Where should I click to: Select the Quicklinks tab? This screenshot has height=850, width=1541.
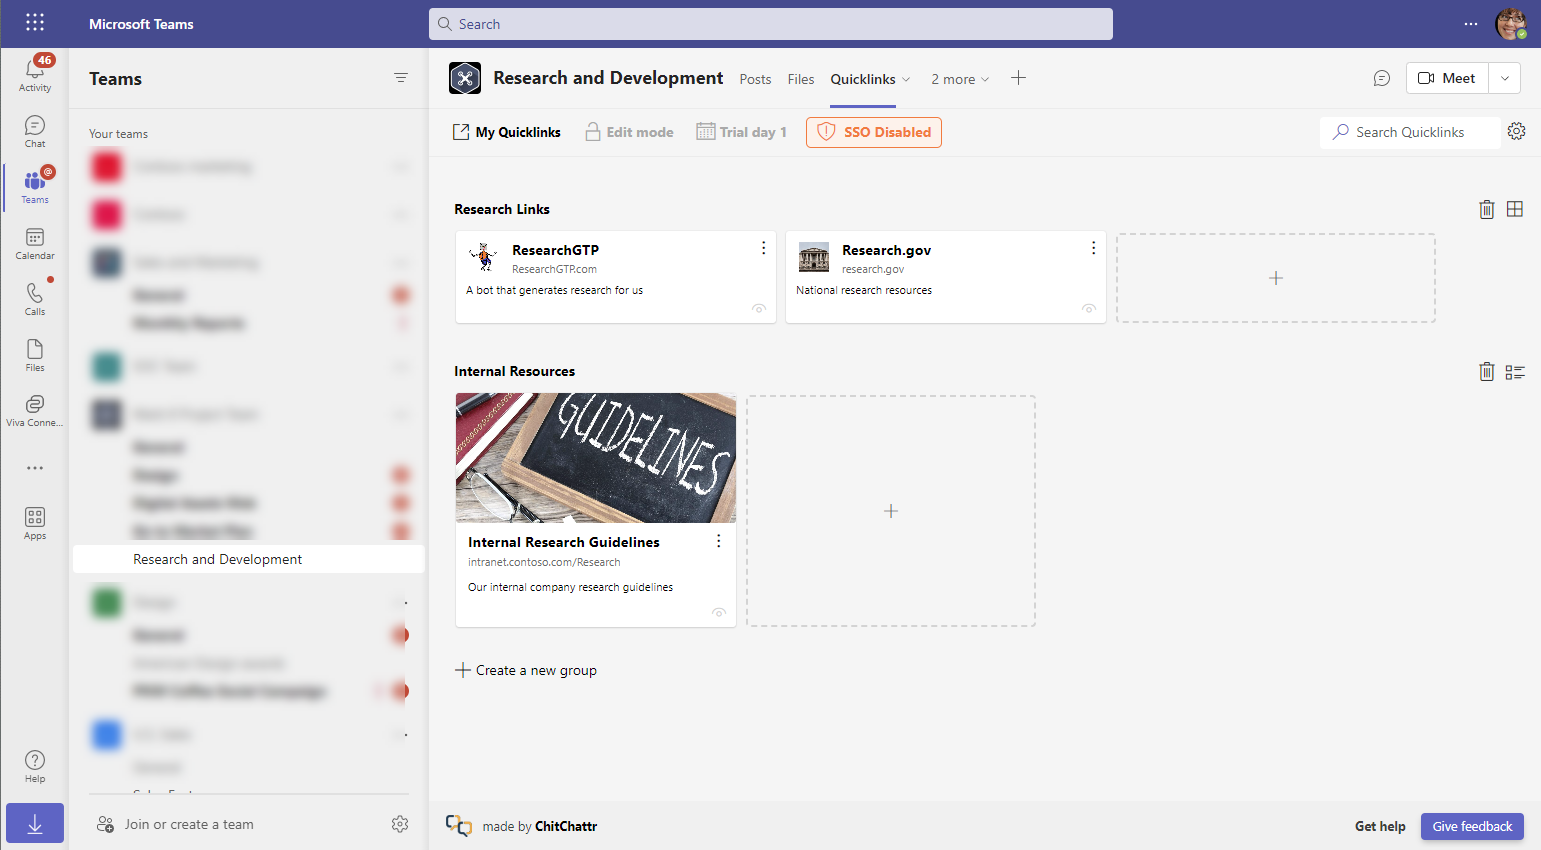click(863, 79)
